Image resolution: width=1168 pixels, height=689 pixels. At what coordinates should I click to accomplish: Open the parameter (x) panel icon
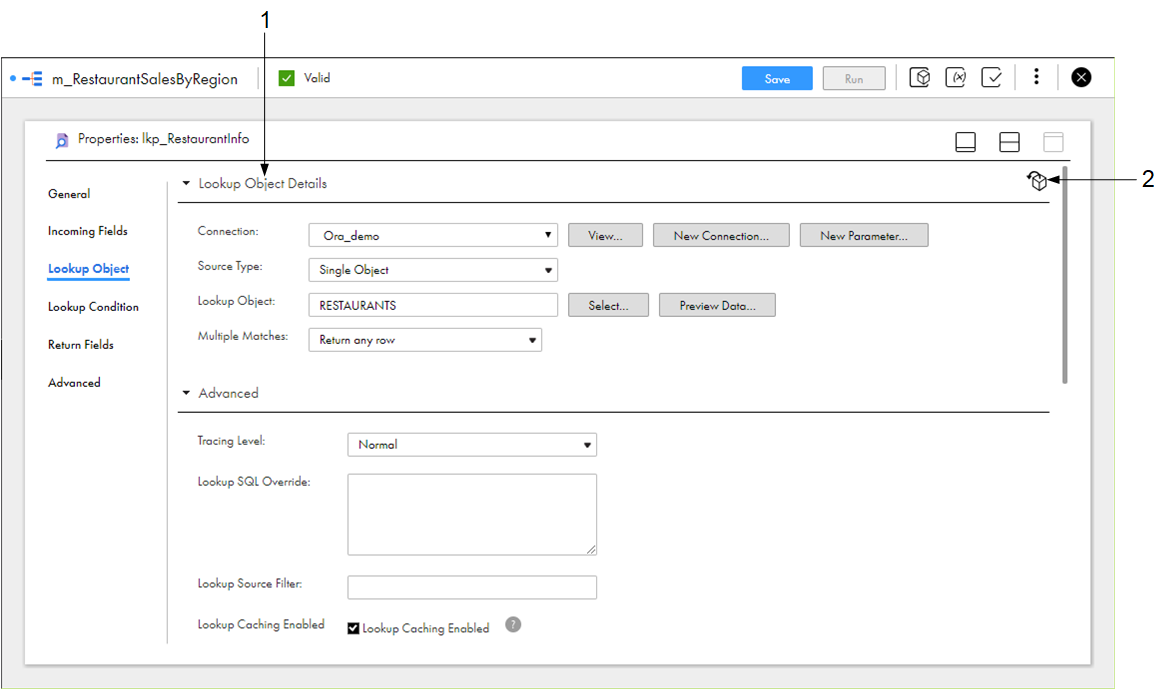[x=956, y=77]
